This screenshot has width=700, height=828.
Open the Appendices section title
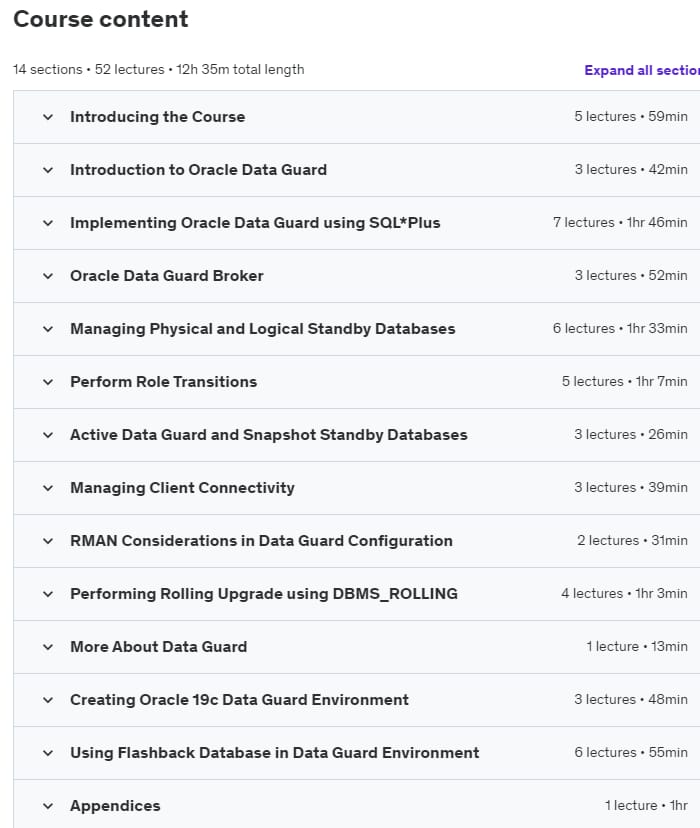pyautogui.click(x=115, y=806)
